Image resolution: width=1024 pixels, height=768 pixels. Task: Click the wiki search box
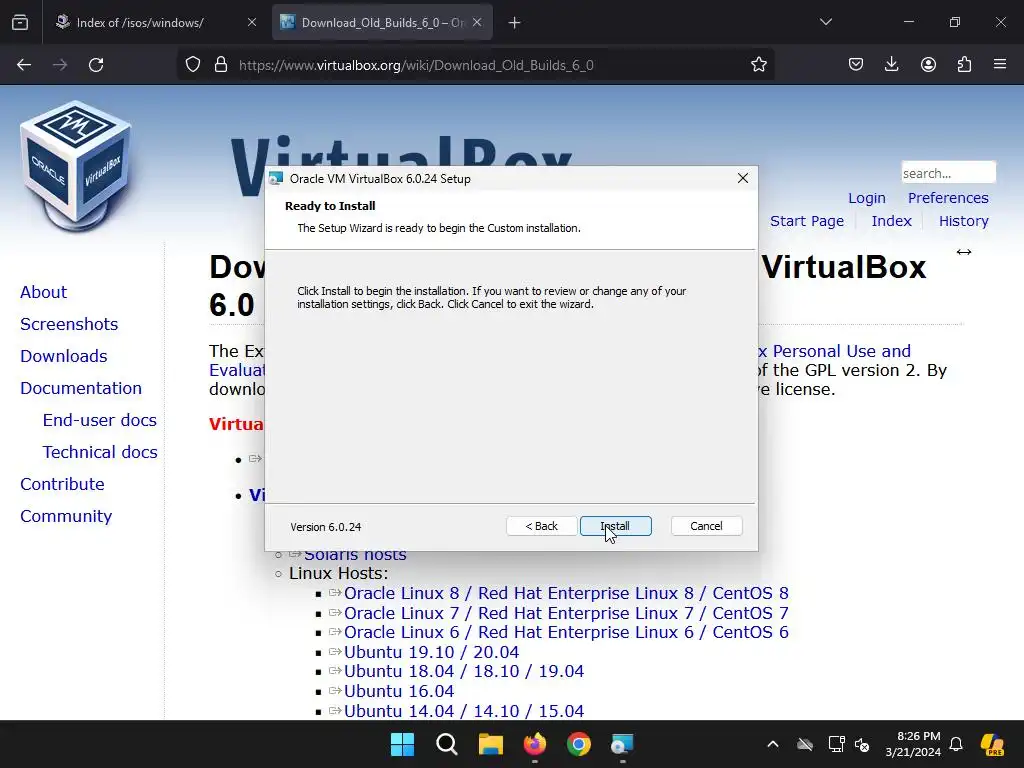coord(948,173)
